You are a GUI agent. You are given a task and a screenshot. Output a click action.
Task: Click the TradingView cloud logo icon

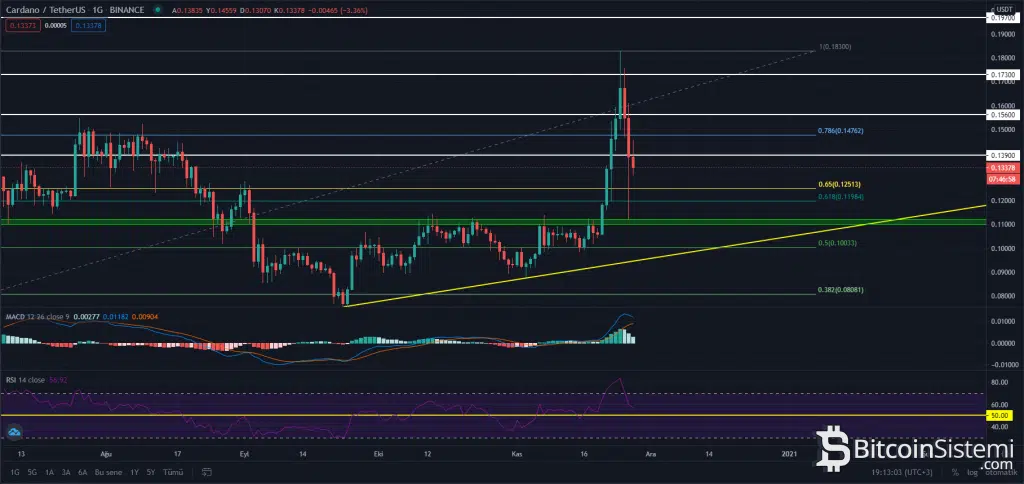(x=15, y=432)
